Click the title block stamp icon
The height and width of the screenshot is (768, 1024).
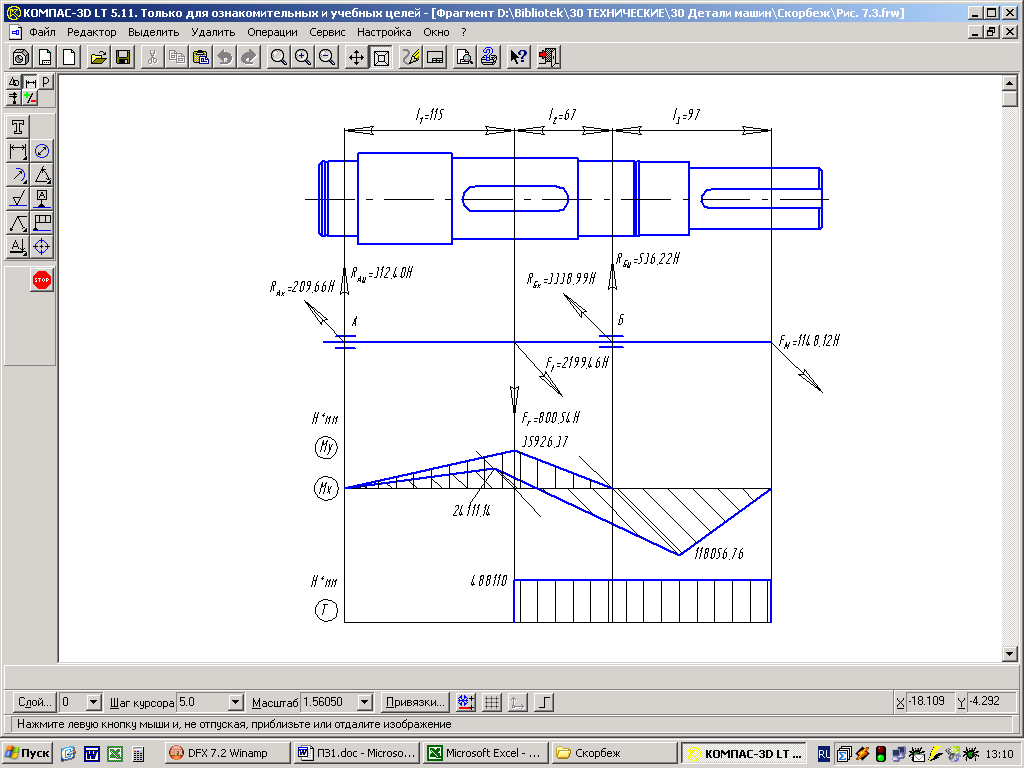tap(435, 57)
